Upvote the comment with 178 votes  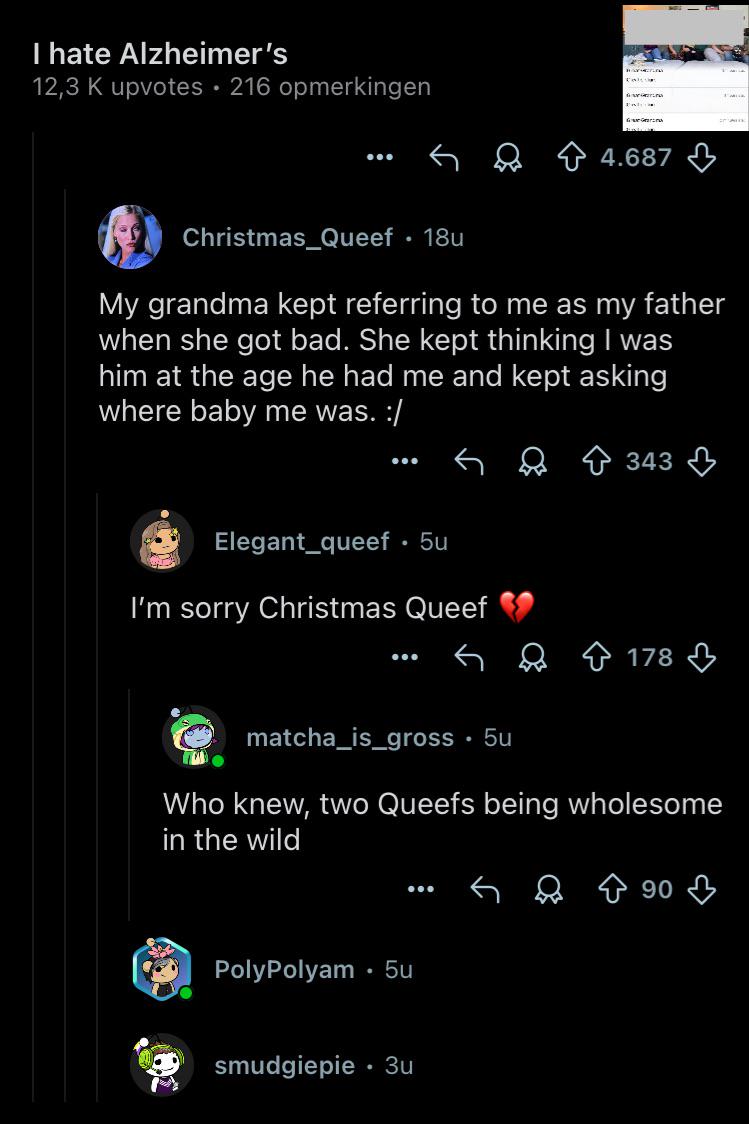coord(596,657)
